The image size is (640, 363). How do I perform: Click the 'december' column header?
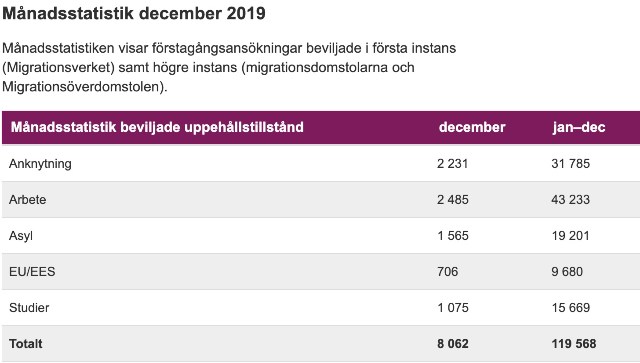click(x=472, y=127)
